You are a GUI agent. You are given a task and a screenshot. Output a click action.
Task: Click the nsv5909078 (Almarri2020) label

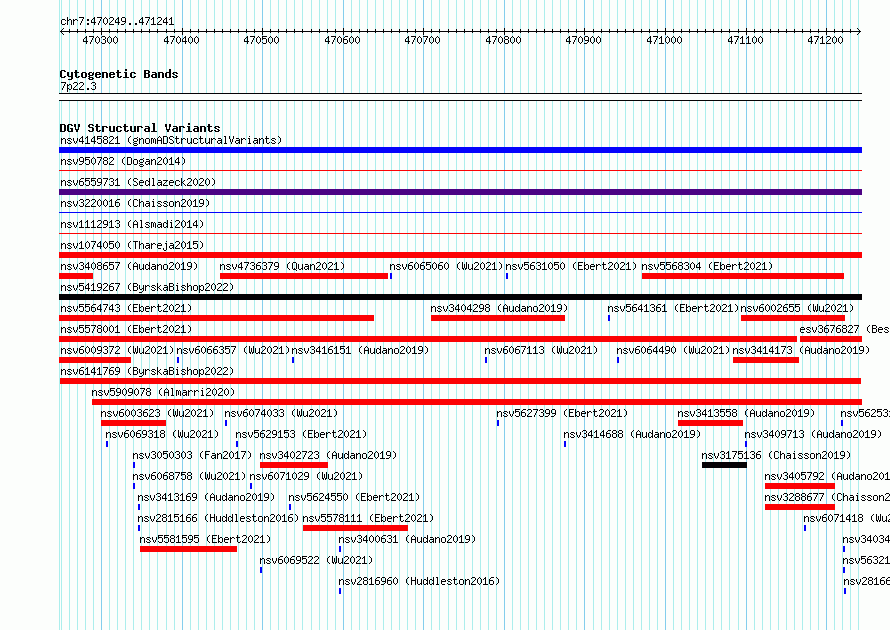[x=163, y=392]
